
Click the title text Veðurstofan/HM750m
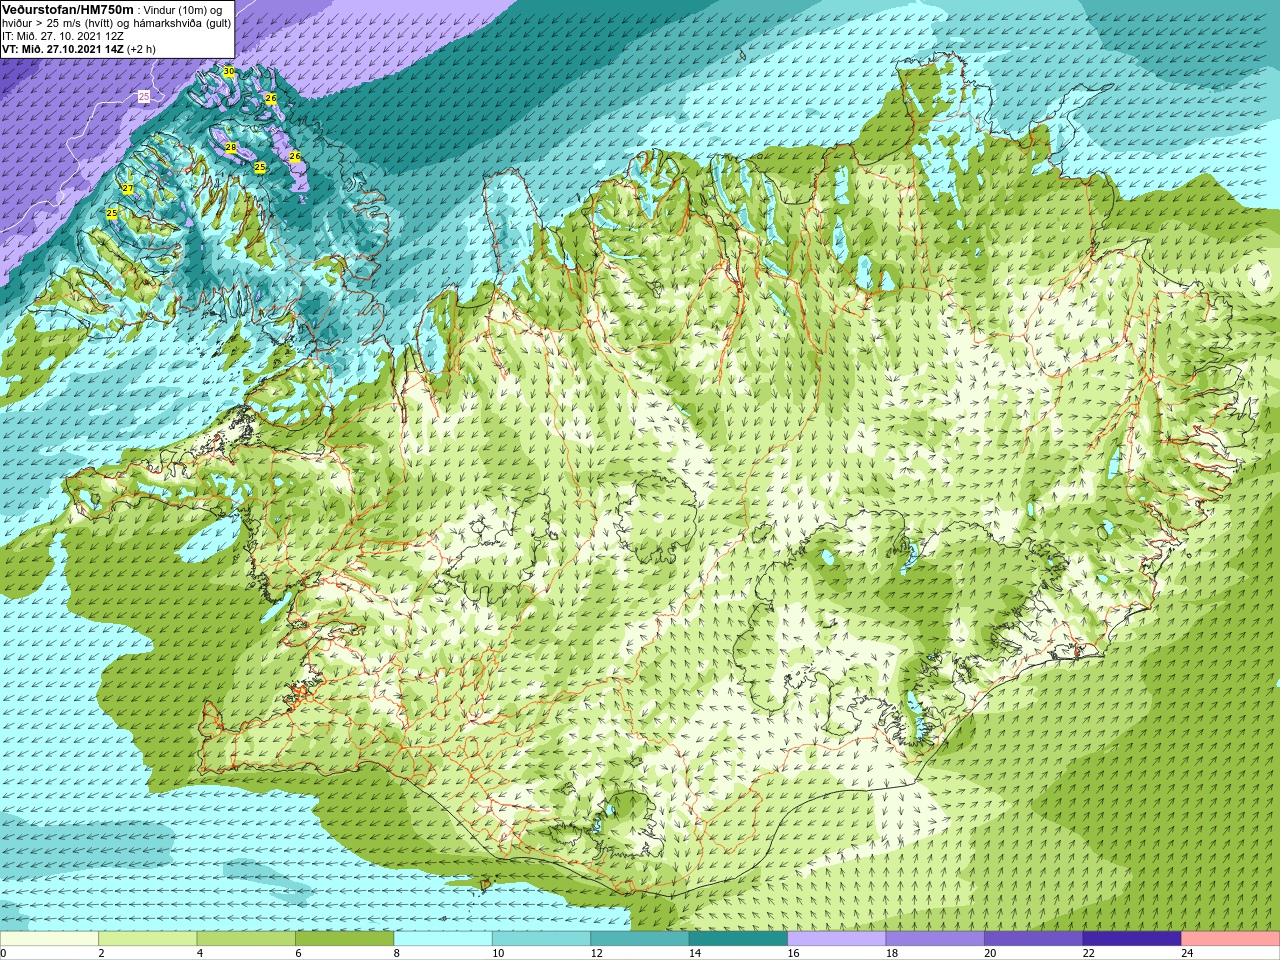(67, 9)
